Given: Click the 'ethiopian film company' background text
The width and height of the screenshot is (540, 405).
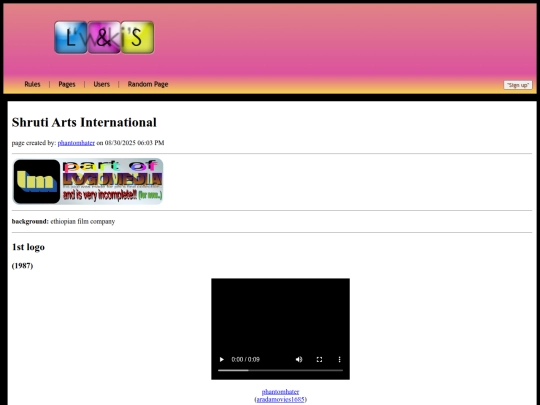Looking at the screenshot, I should click(x=83, y=221).
